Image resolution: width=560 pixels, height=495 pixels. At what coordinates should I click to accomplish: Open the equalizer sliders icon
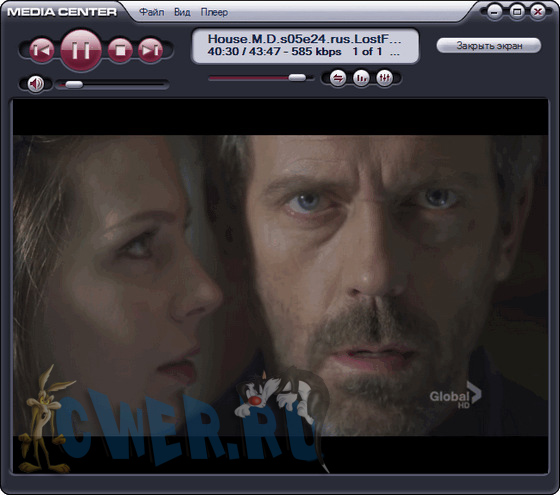coord(384,78)
